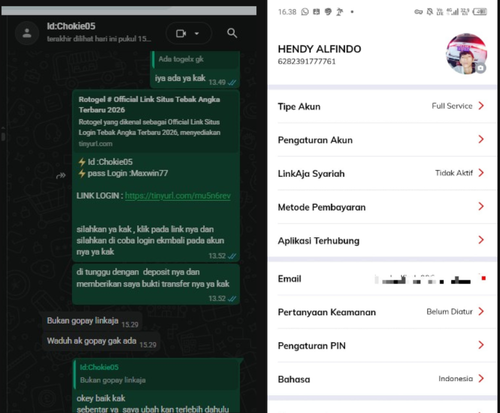Open the video call dropdown arrow
This screenshot has width=500, height=413.
pos(197,33)
